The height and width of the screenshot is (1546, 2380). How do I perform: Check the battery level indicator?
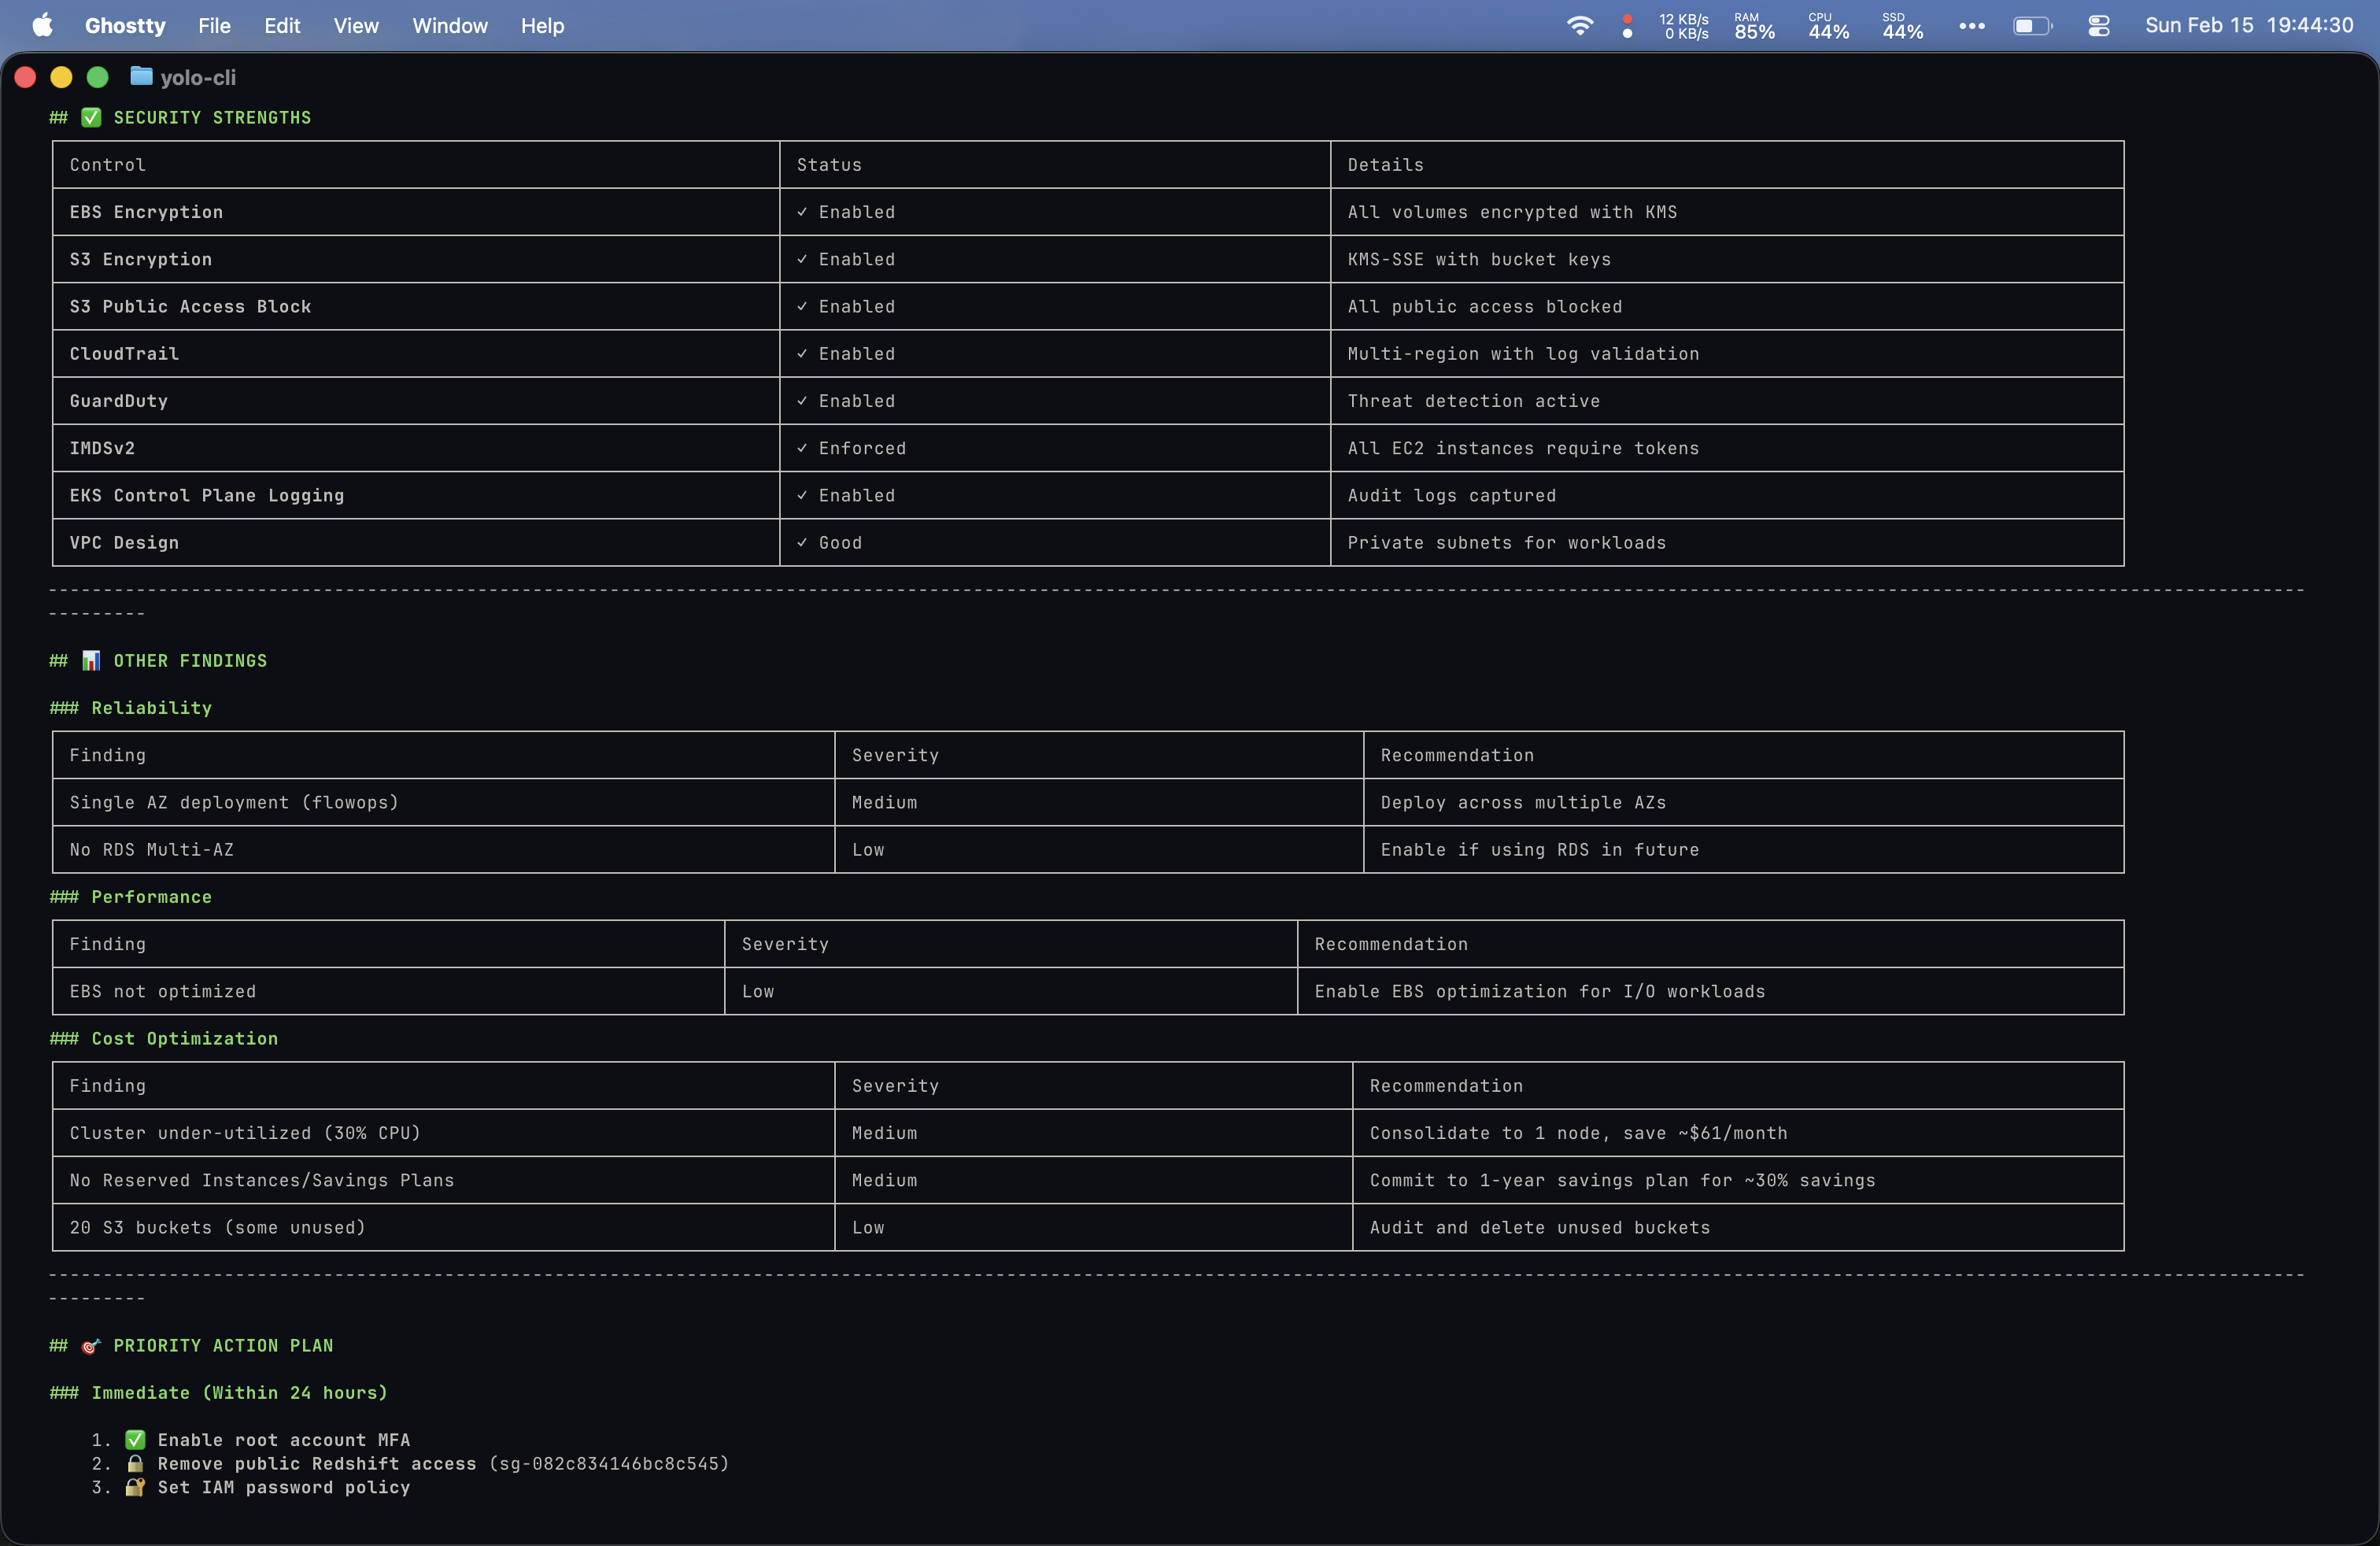click(x=2033, y=25)
